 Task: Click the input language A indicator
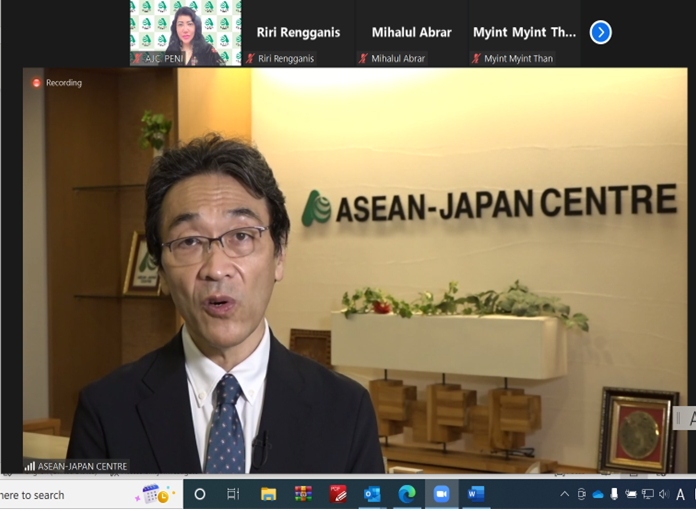[x=680, y=495]
